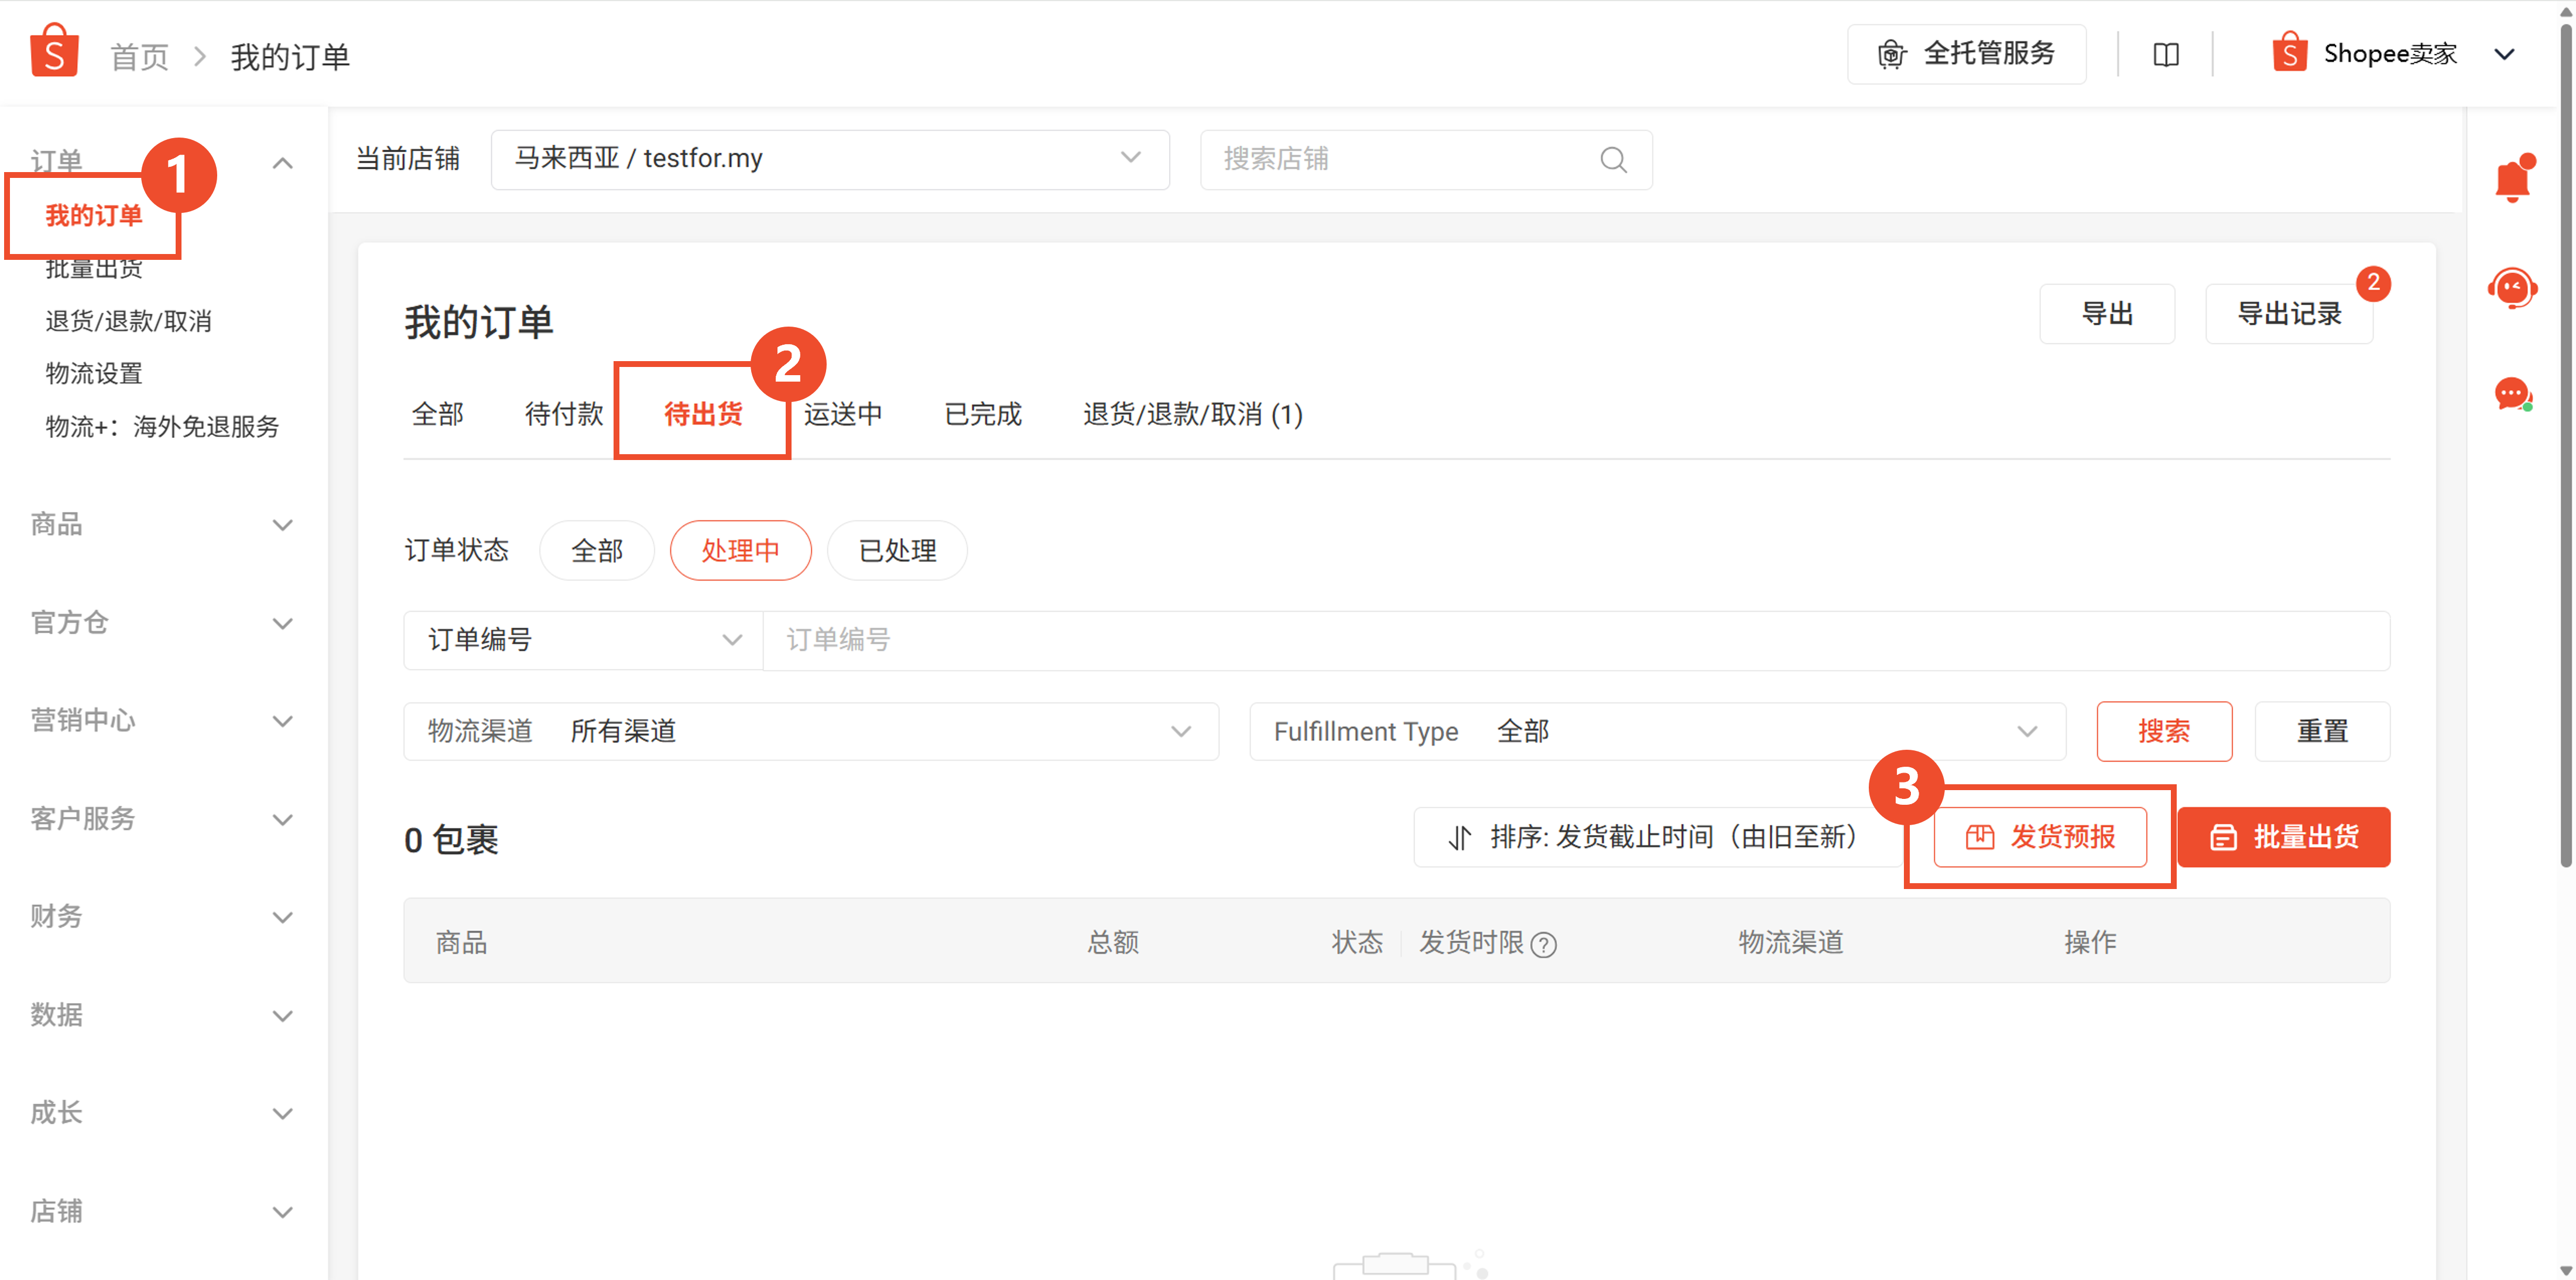Click the notification bell icon
Screen dimensions: 2576x1280
pos(2512,179)
